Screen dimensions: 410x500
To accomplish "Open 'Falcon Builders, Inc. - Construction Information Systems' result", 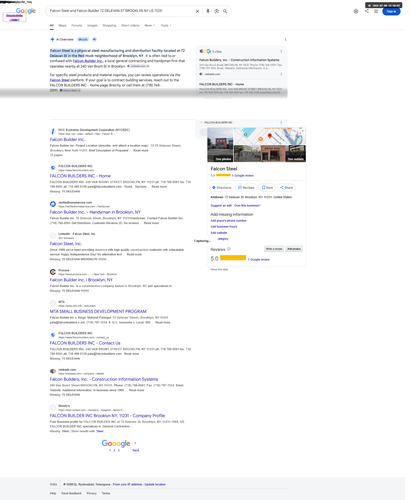I will 104,379.
